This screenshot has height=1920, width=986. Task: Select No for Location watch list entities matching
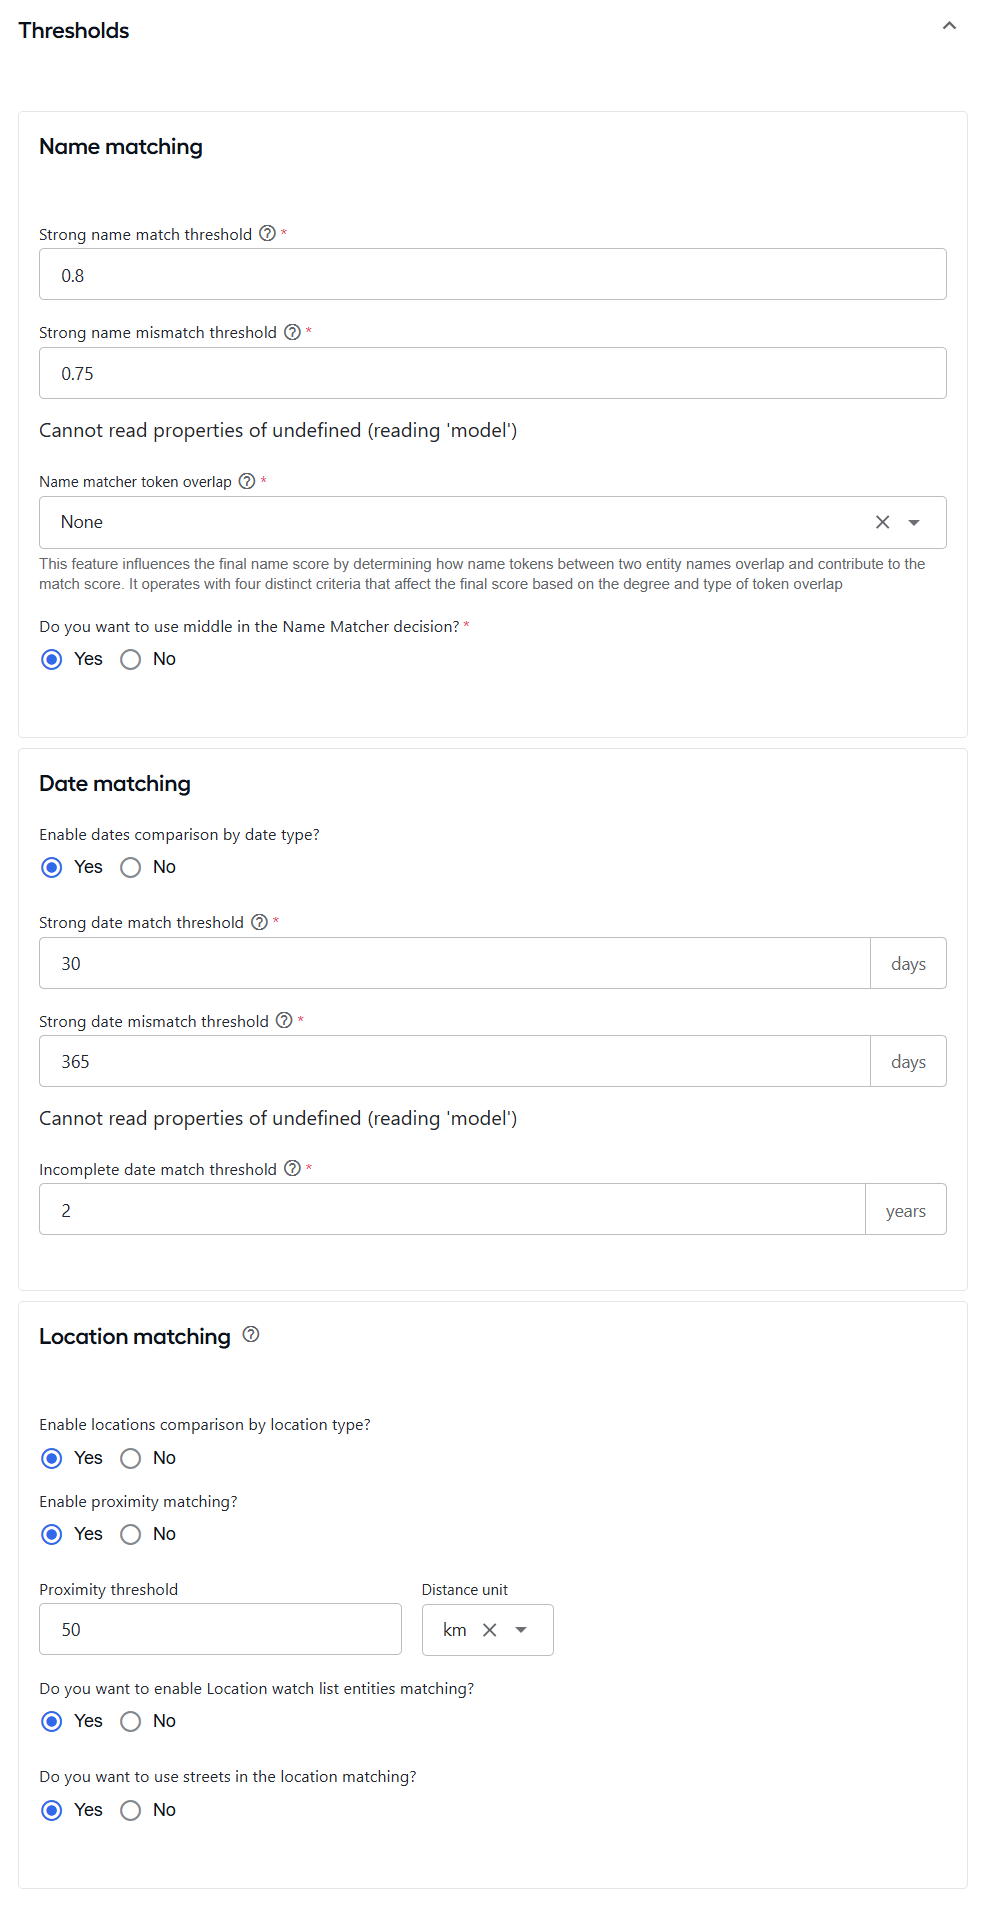coord(130,1721)
